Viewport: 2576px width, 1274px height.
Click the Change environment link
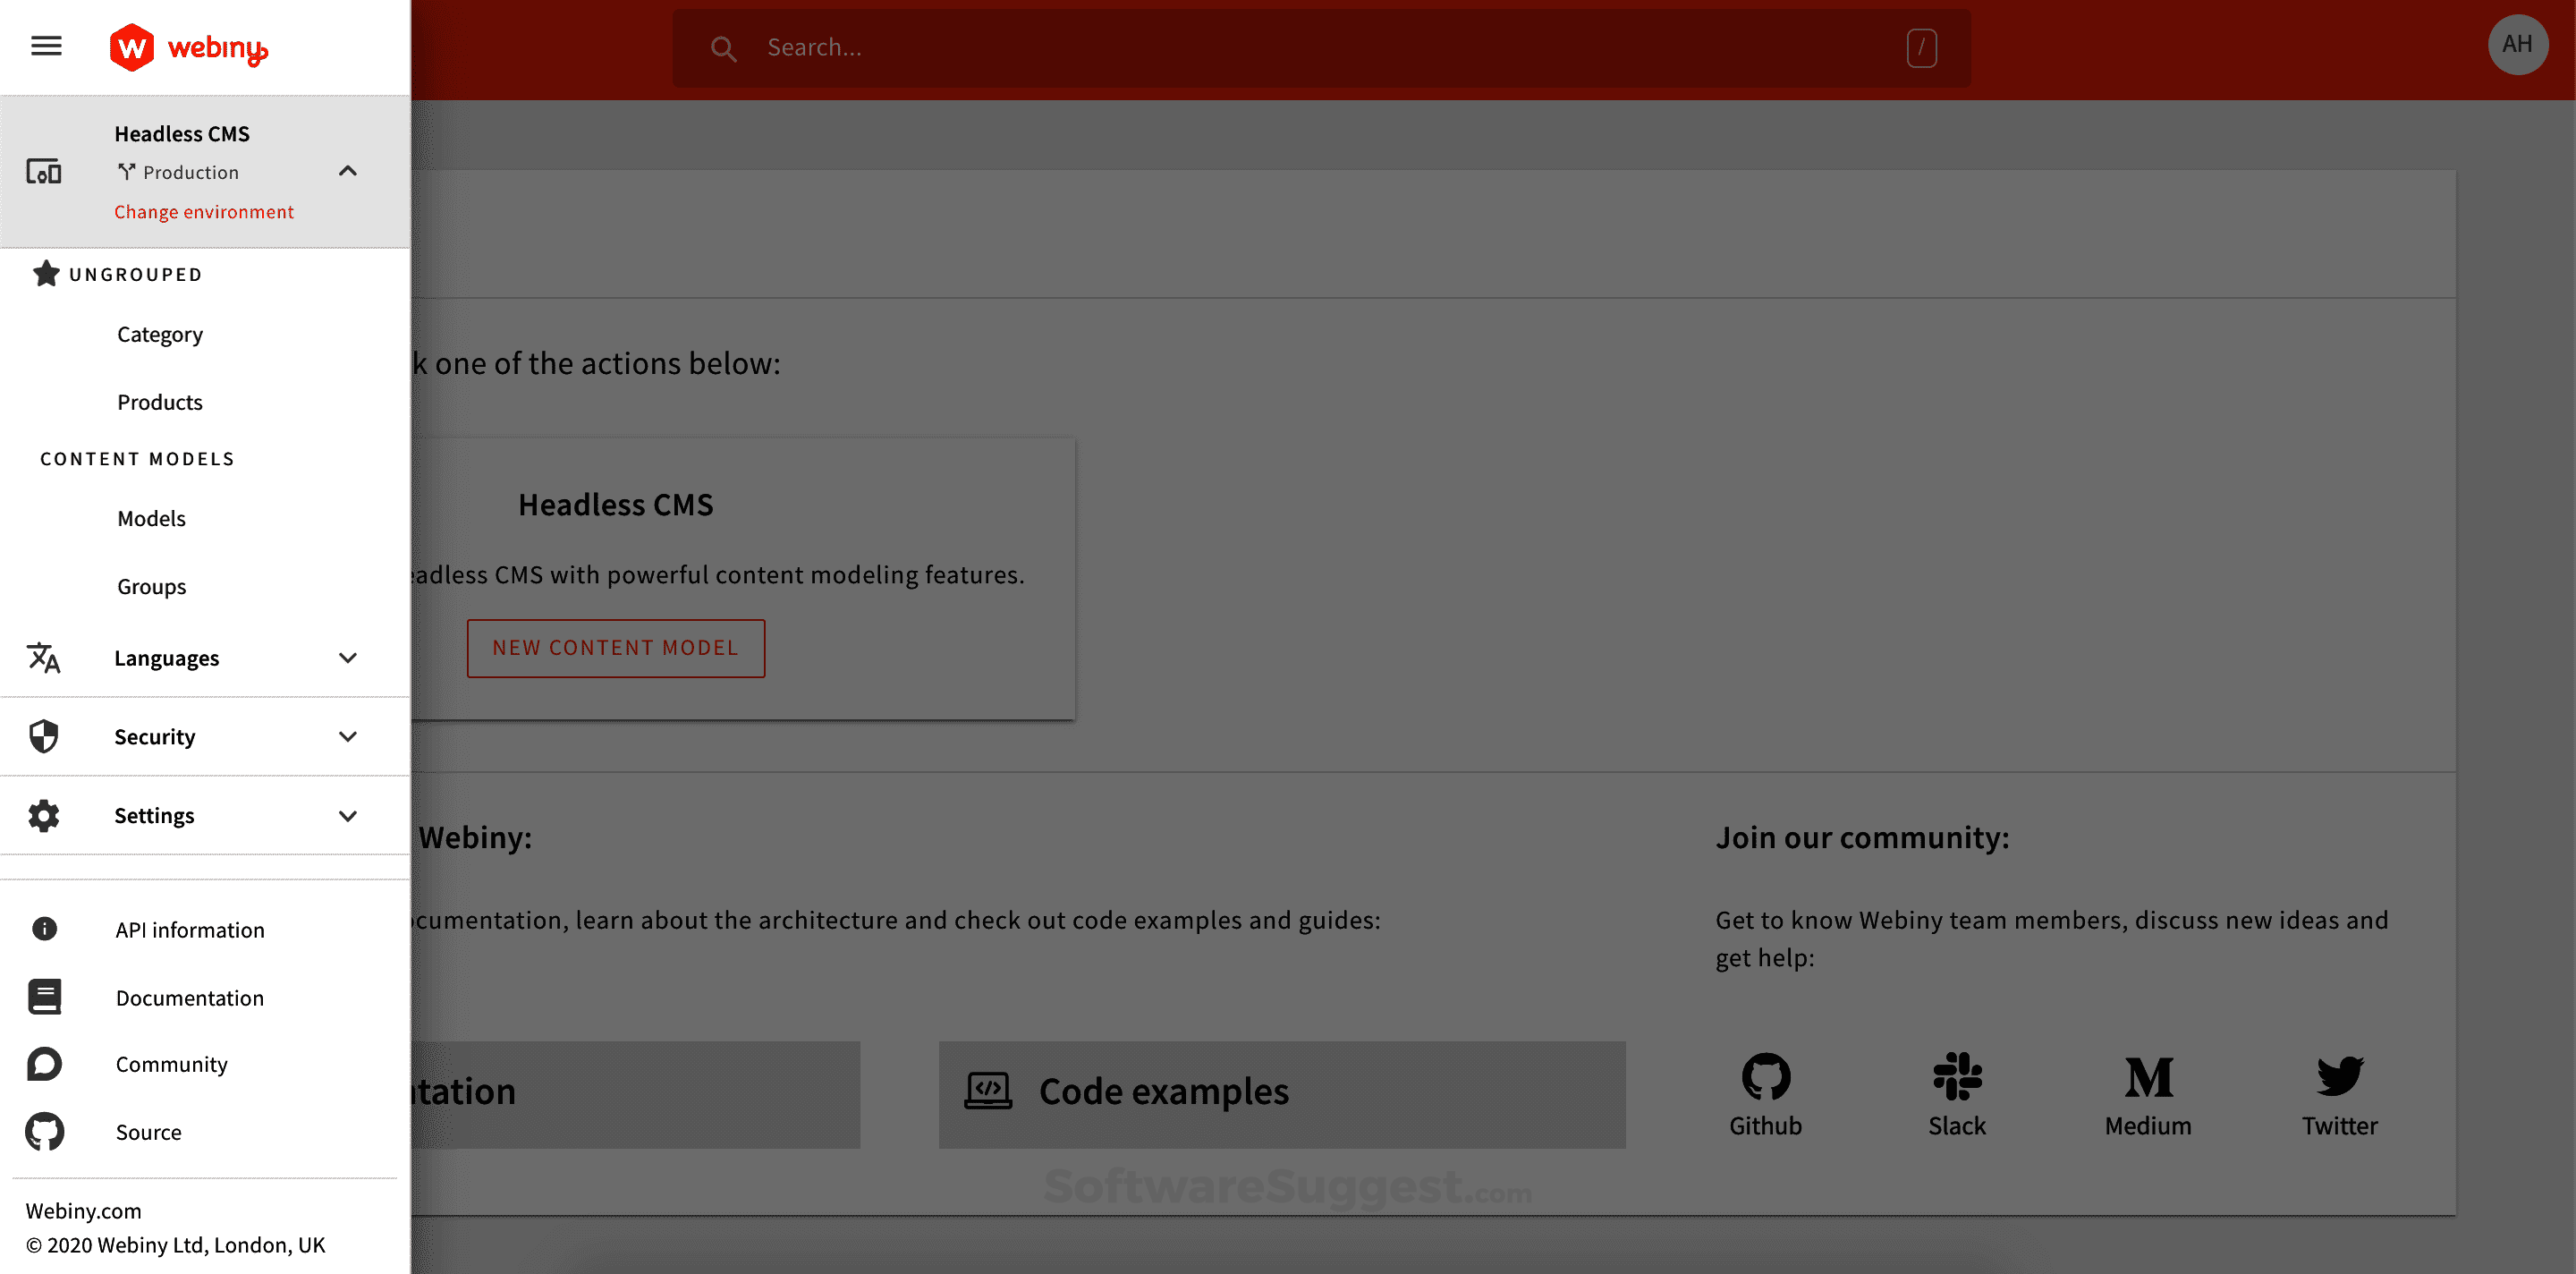pos(203,211)
